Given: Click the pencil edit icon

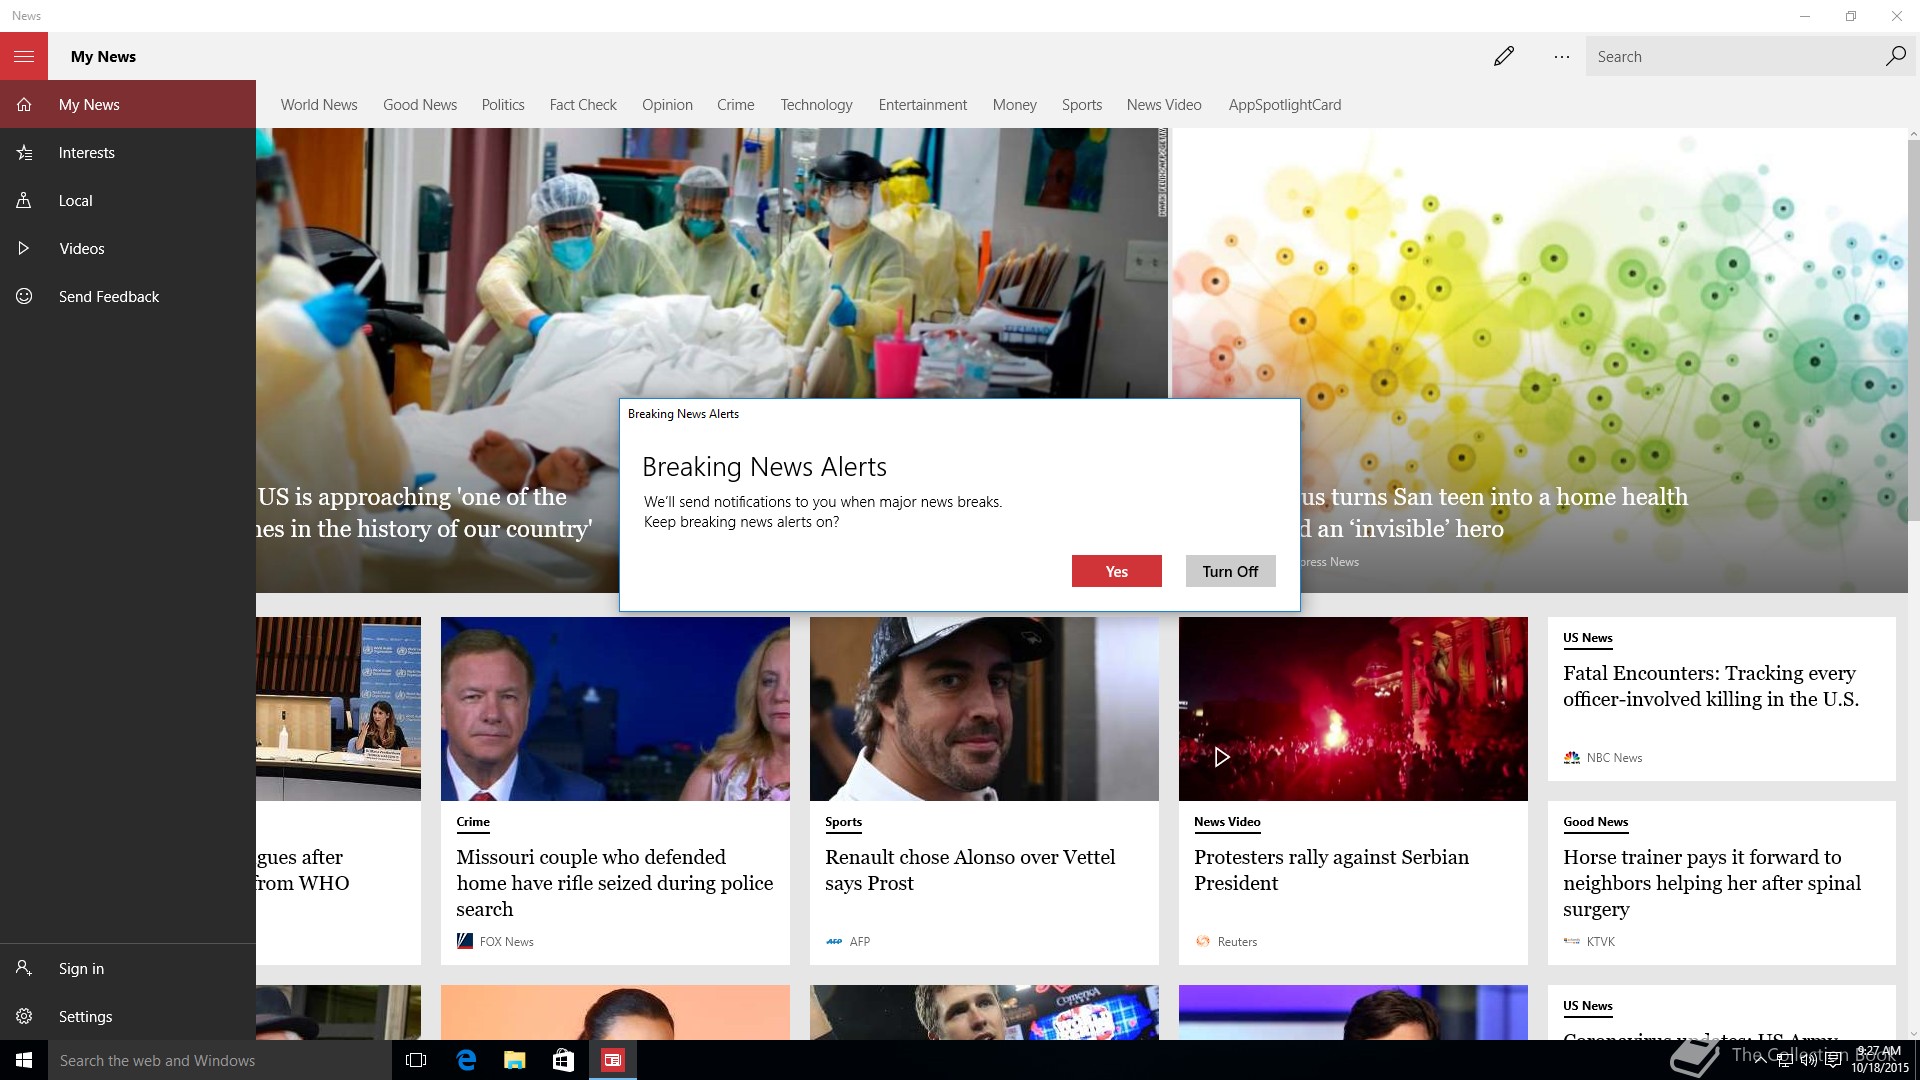Looking at the screenshot, I should point(1504,56).
